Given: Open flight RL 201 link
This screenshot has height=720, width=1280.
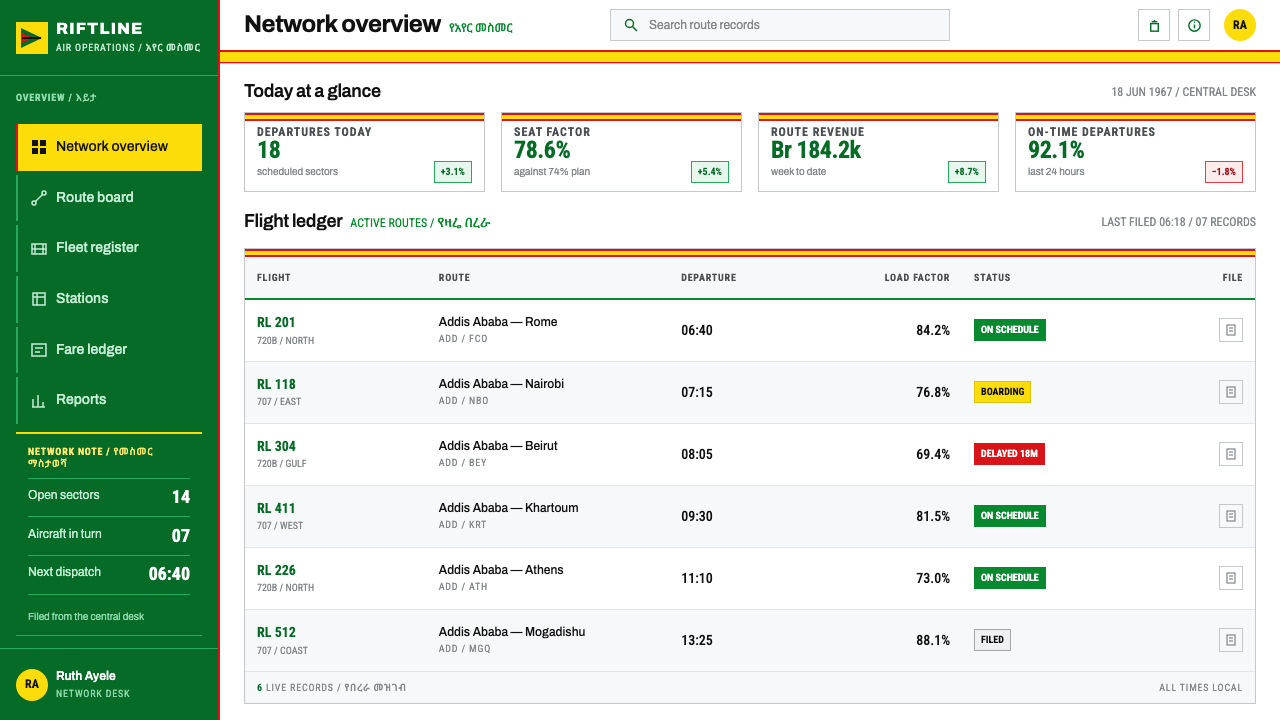Looking at the screenshot, I should [x=276, y=322].
